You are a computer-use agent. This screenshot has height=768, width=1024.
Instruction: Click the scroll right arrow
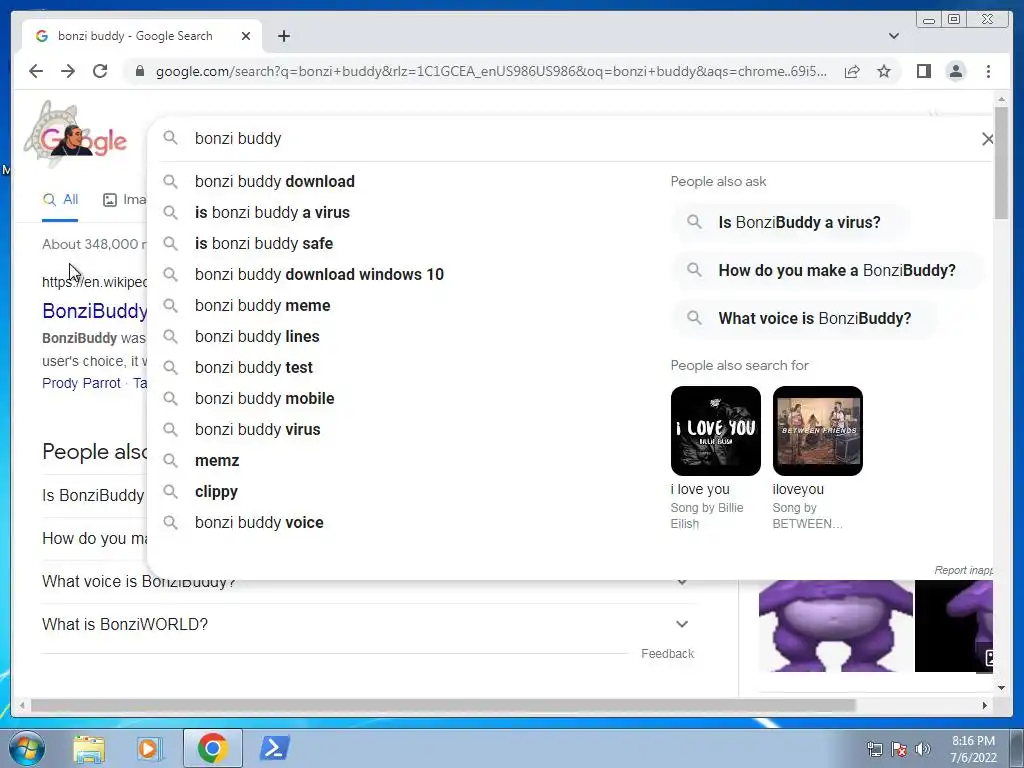(x=985, y=705)
